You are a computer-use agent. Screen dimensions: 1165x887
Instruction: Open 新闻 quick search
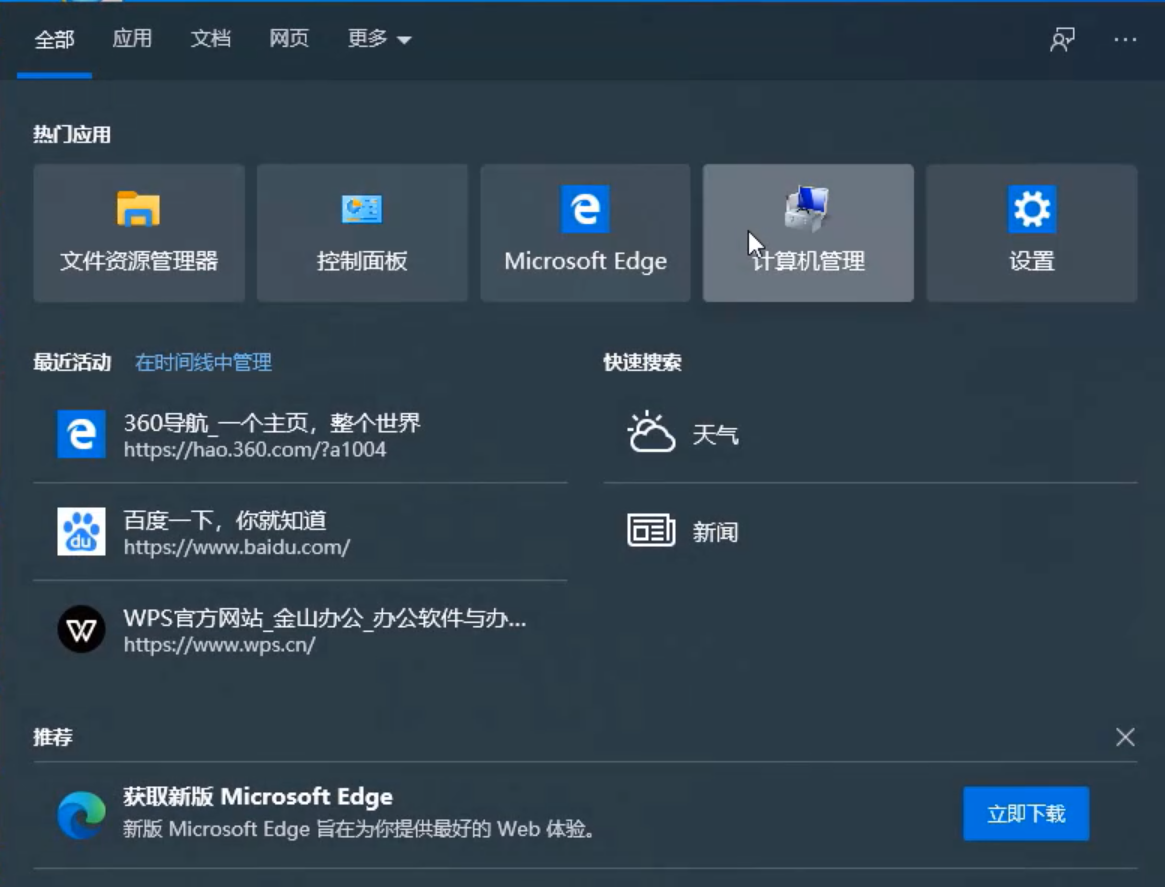[x=715, y=532]
